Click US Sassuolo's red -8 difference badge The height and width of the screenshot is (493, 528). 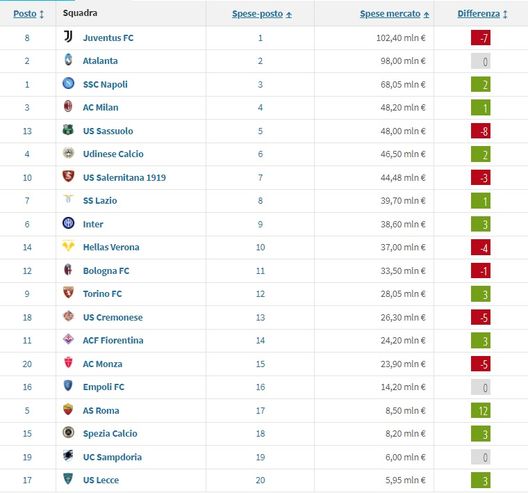point(481,131)
